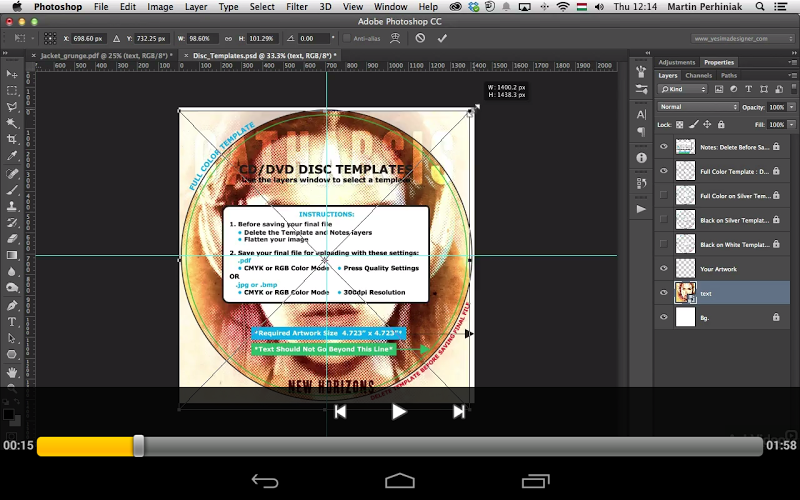Commit the transform with the checkmark
Image resolution: width=800 pixels, height=500 pixels.
tap(442, 38)
